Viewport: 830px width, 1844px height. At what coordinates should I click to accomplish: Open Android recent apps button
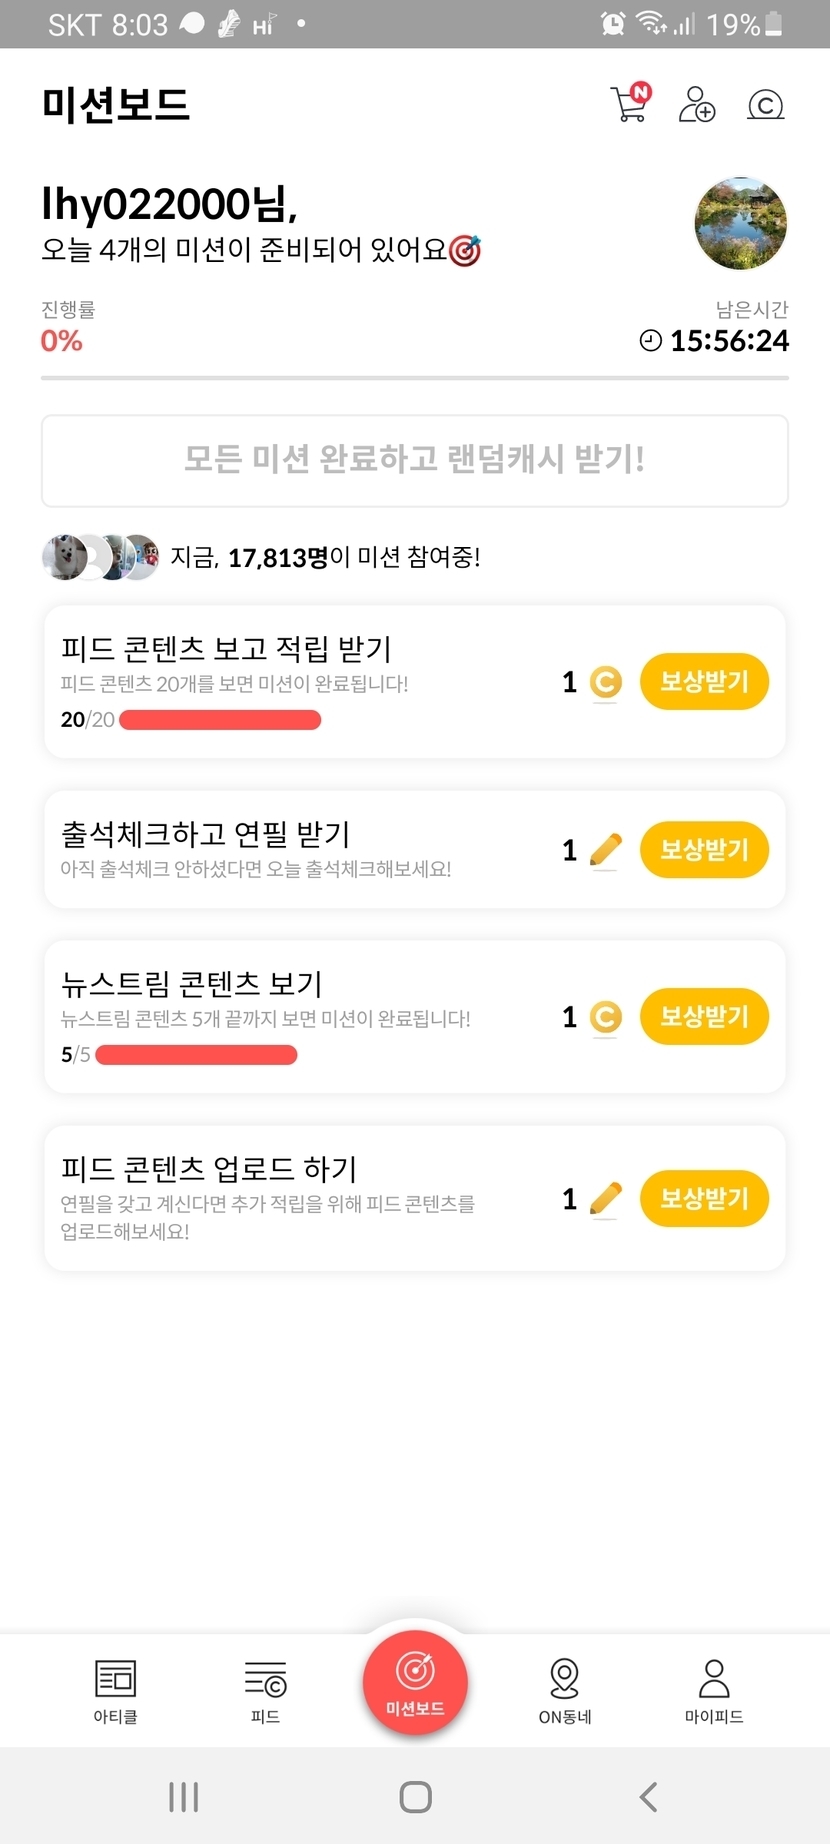(184, 1797)
